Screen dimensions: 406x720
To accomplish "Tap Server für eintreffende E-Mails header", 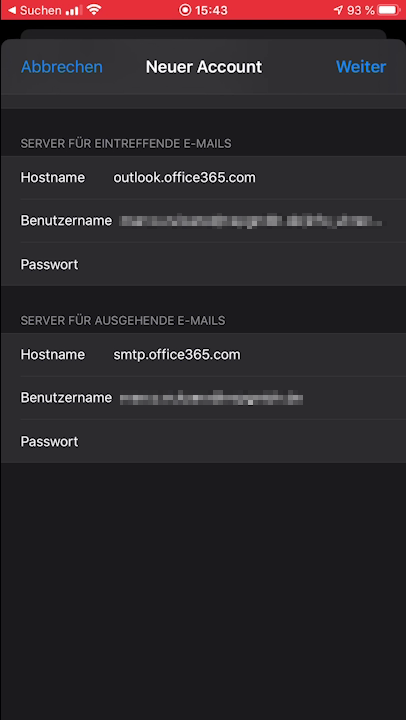I will pyautogui.click(x=126, y=144).
